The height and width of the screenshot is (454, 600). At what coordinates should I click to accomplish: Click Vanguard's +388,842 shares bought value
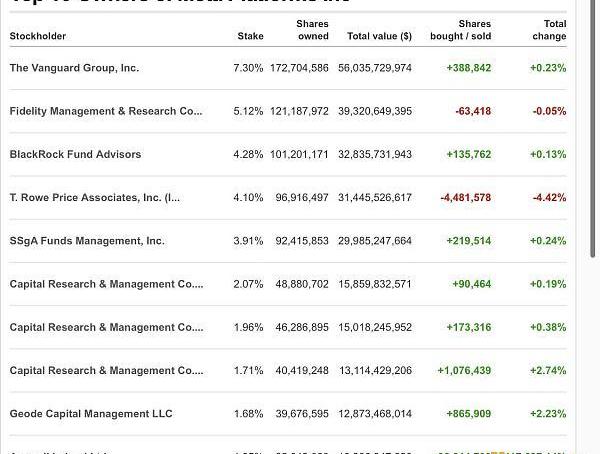point(469,68)
